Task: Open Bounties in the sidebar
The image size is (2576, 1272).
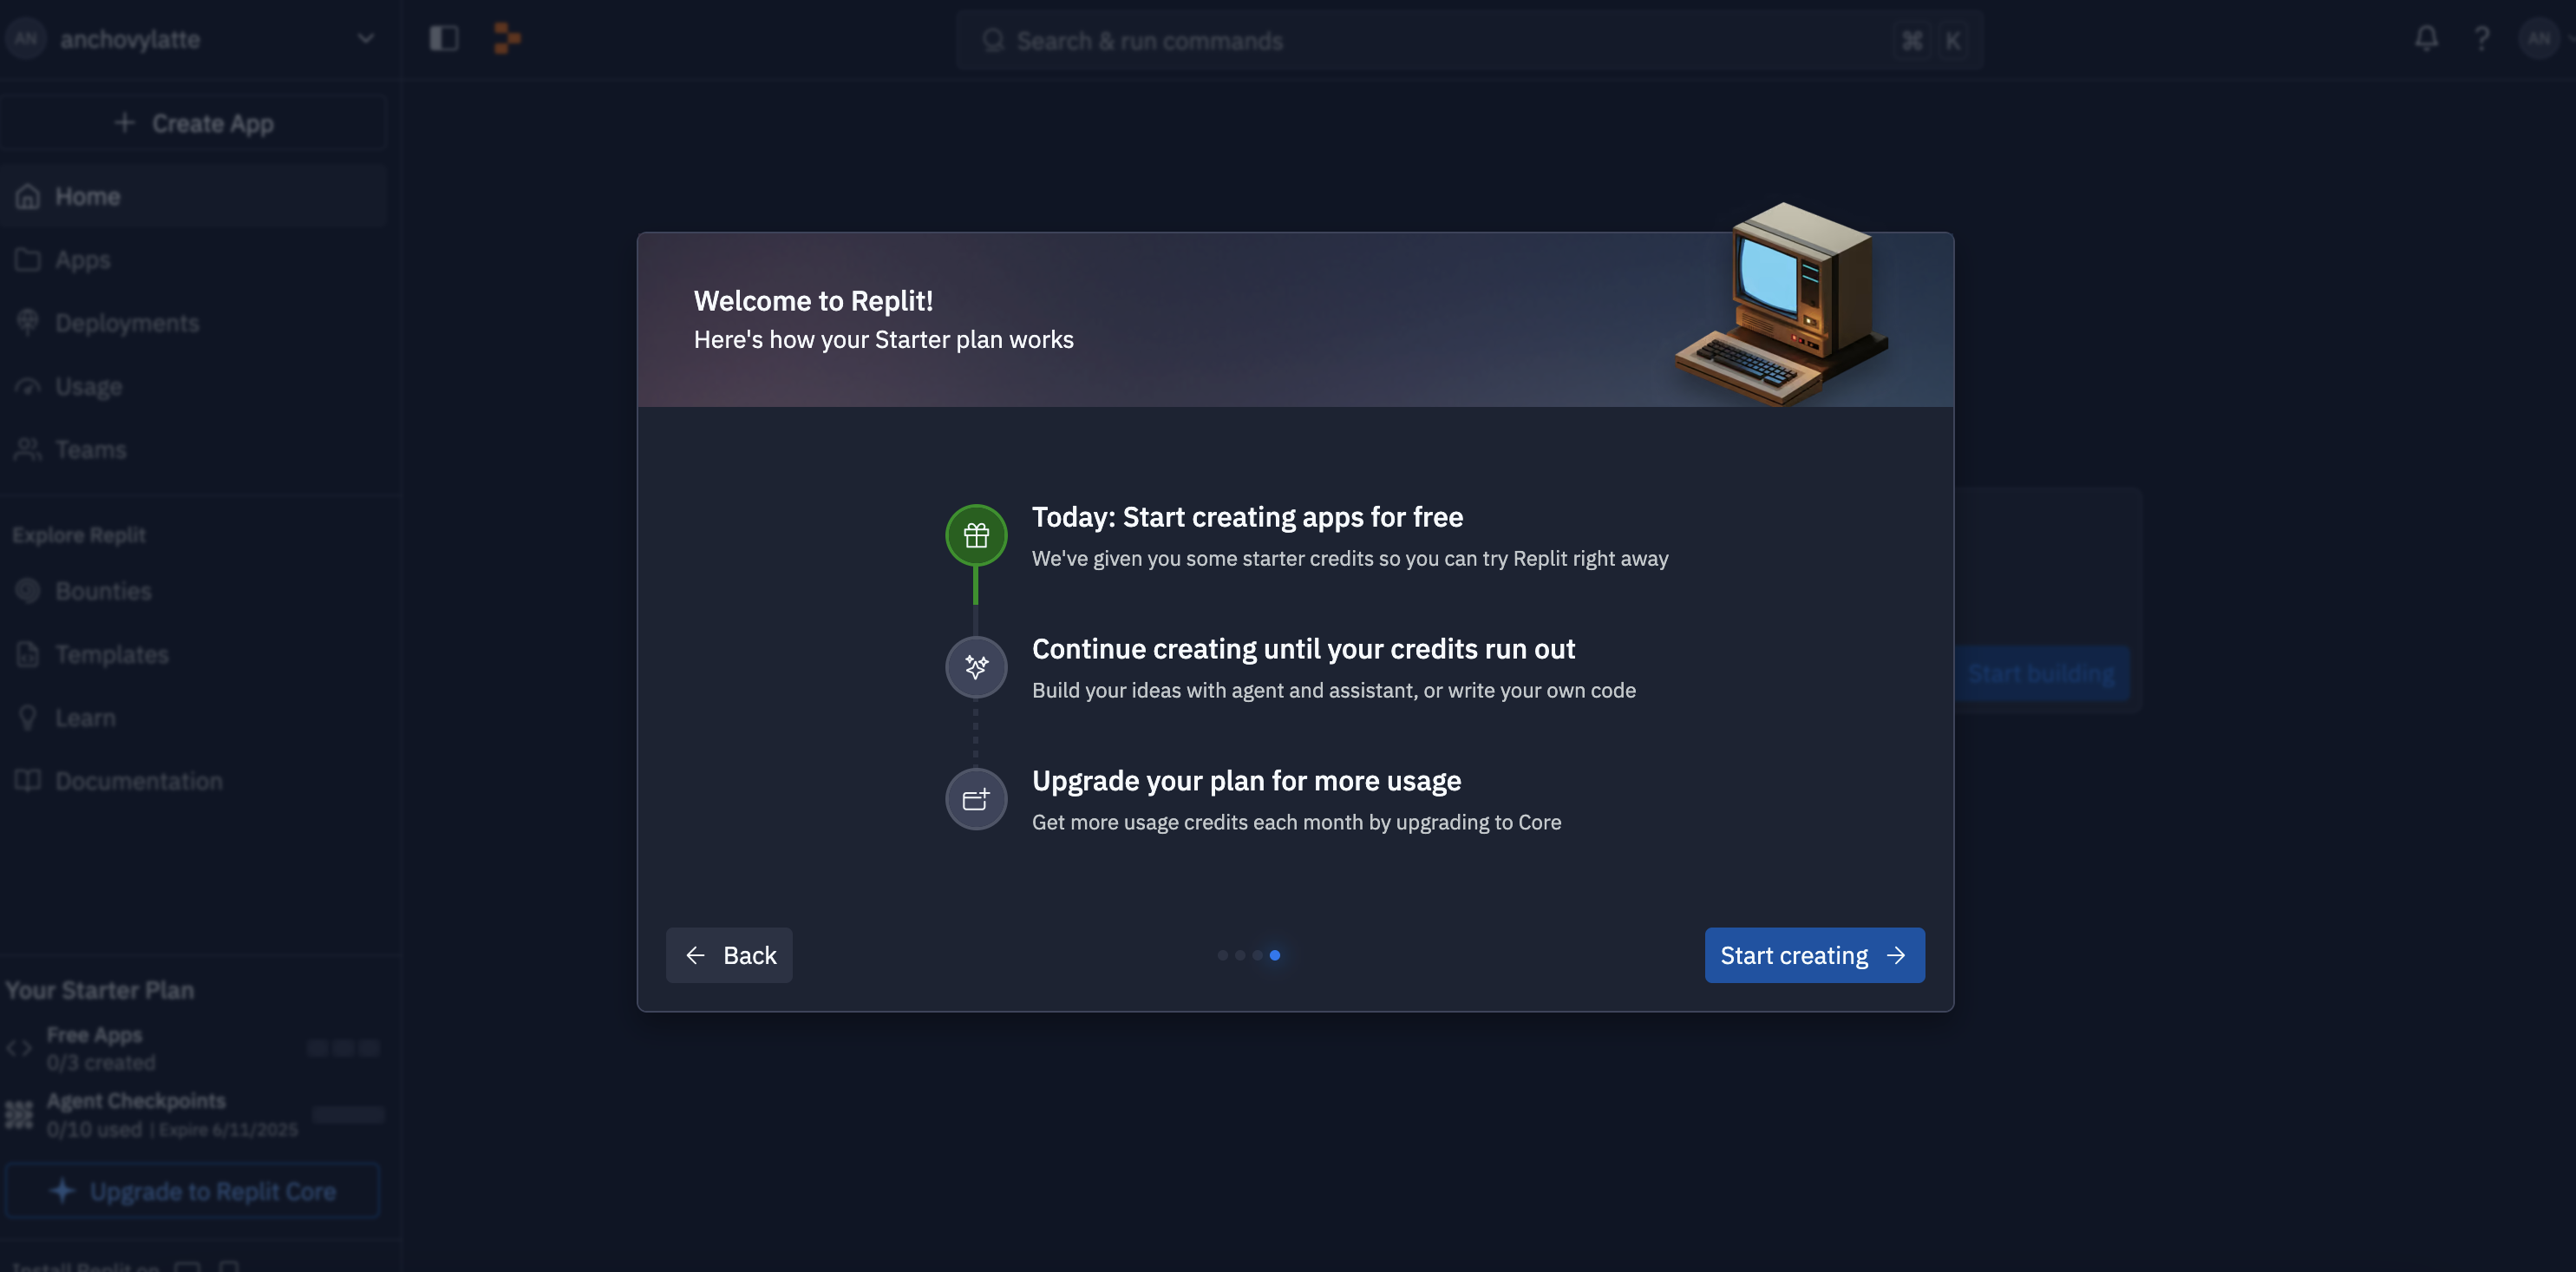Action: (x=194, y=591)
